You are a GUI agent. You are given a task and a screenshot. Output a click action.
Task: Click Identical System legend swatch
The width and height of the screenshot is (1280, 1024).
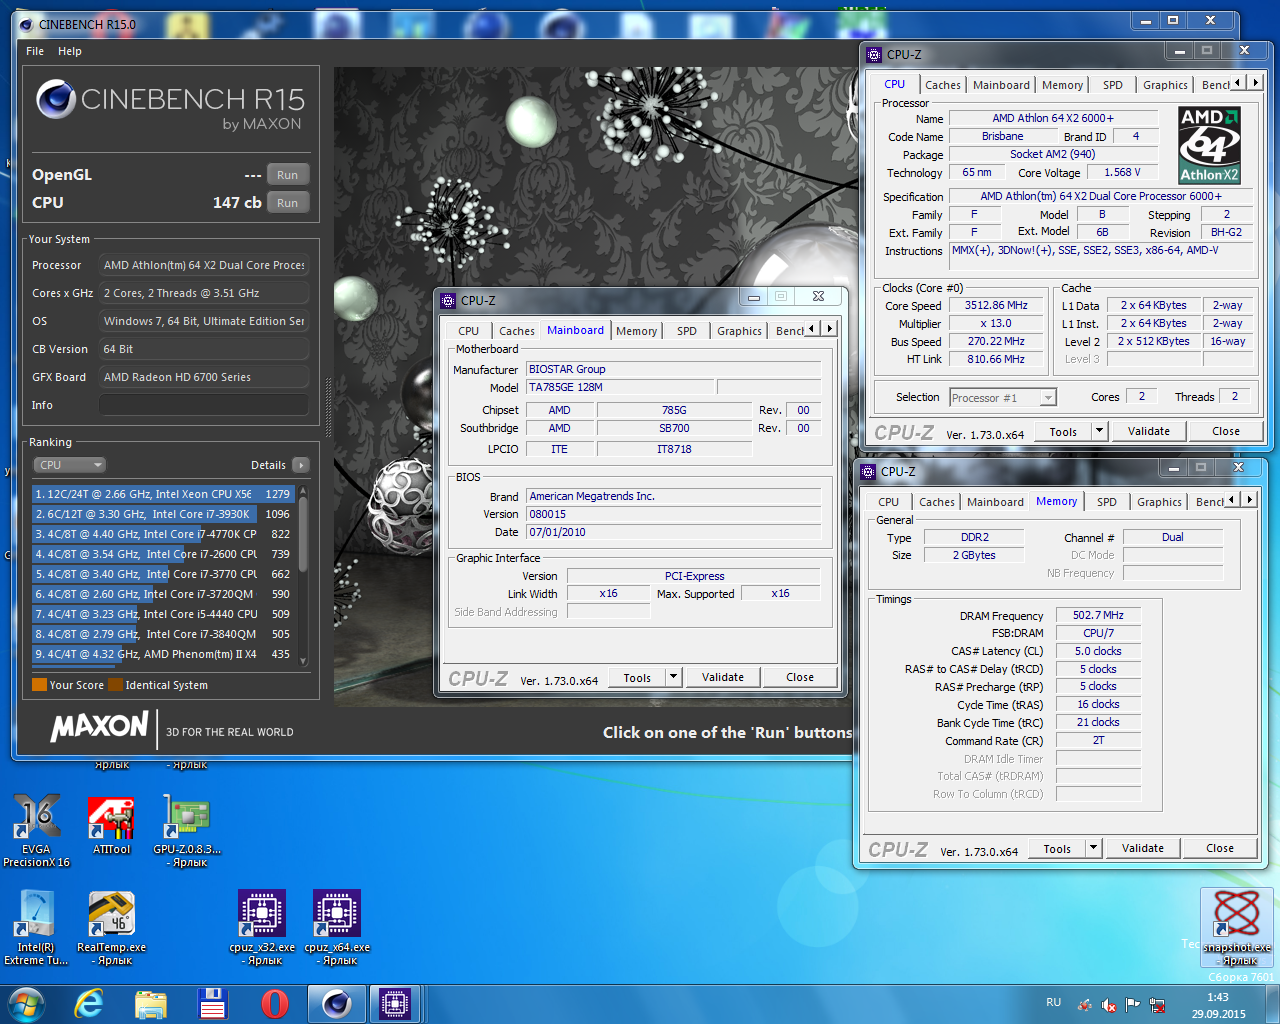pyautogui.click(x=115, y=685)
